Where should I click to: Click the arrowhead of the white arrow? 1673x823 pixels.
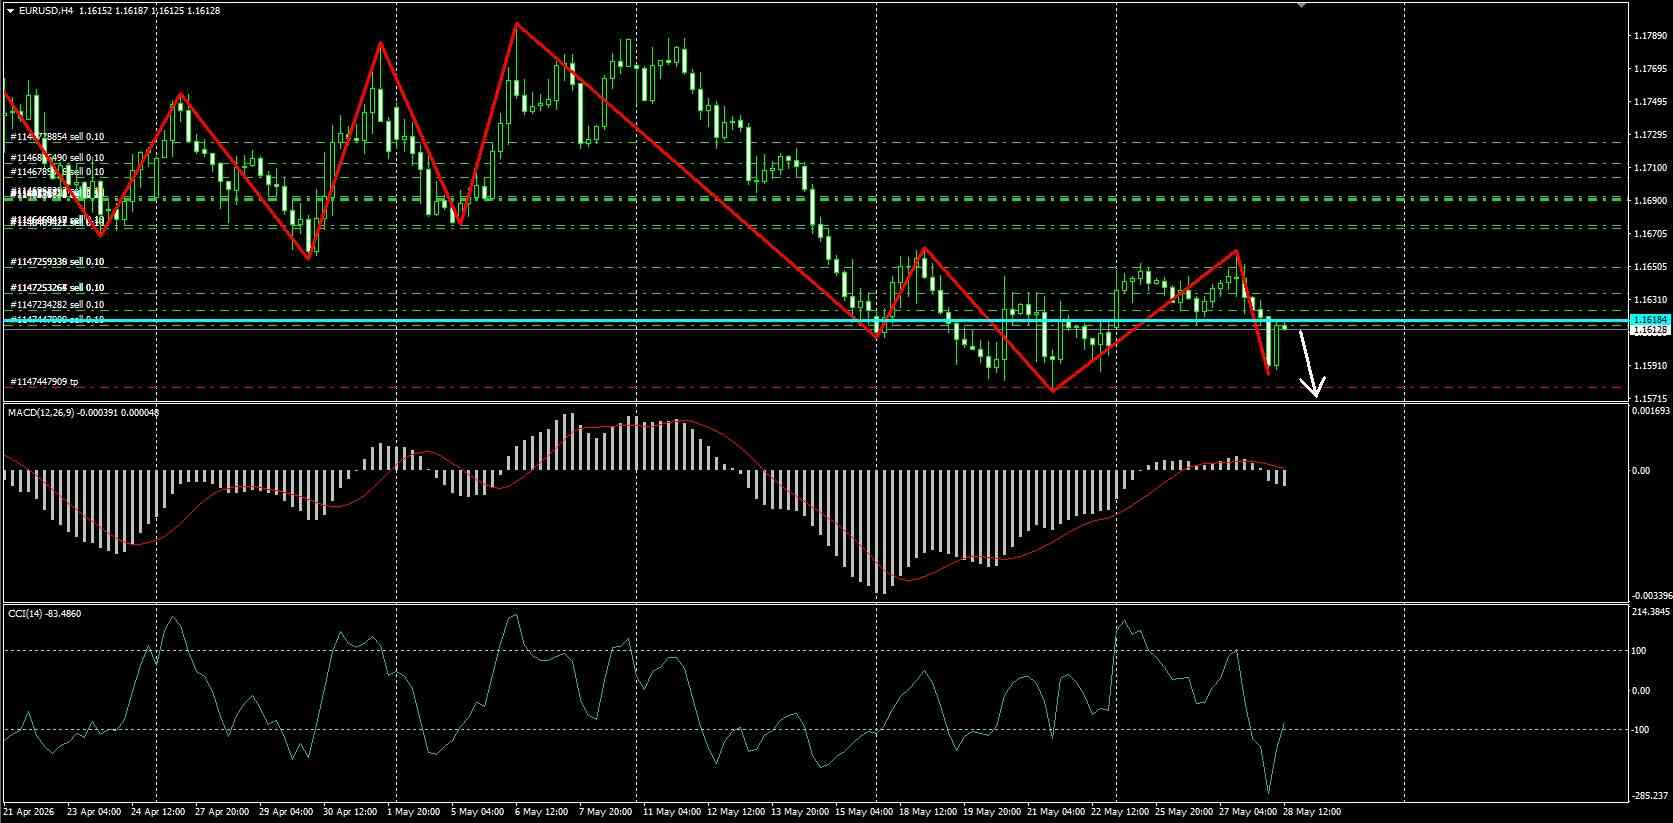click(1315, 388)
